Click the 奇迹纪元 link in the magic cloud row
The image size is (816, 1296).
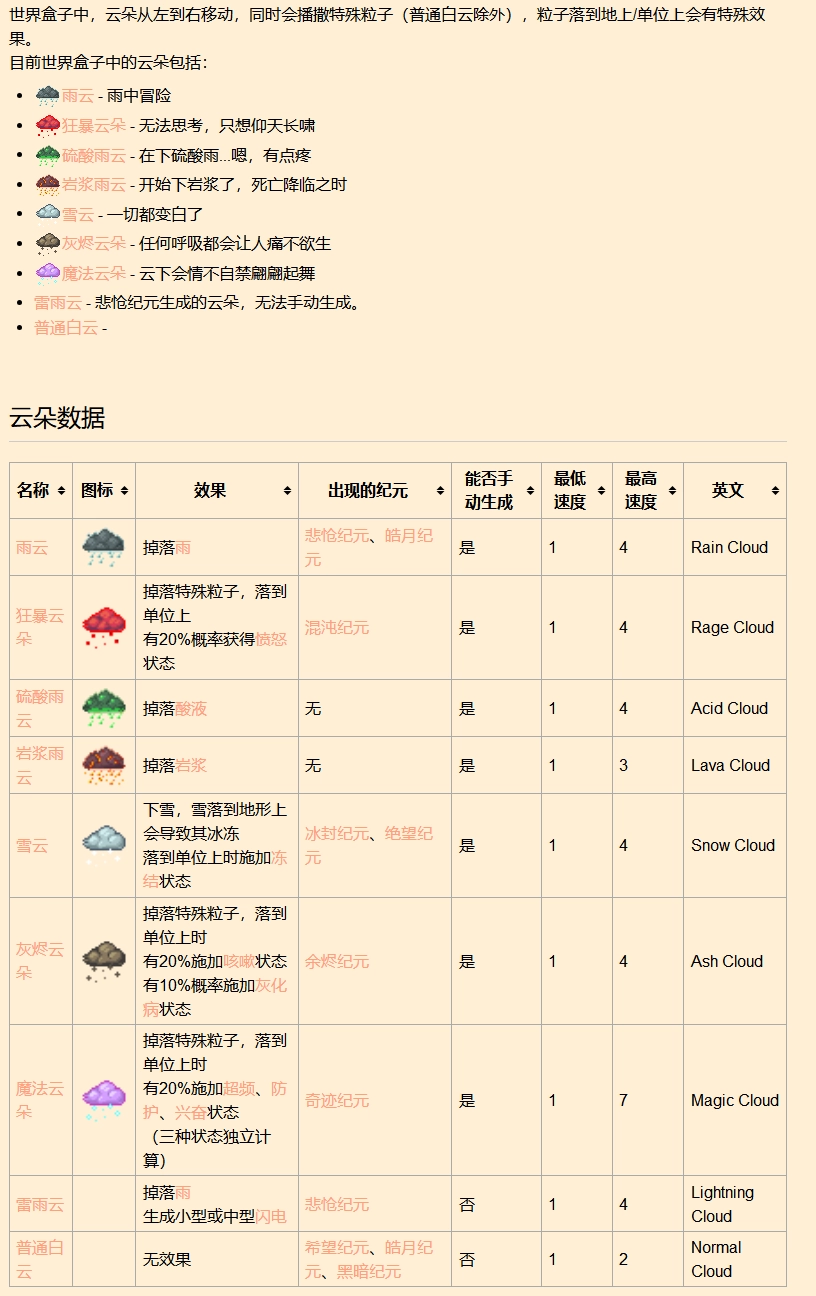point(337,1100)
